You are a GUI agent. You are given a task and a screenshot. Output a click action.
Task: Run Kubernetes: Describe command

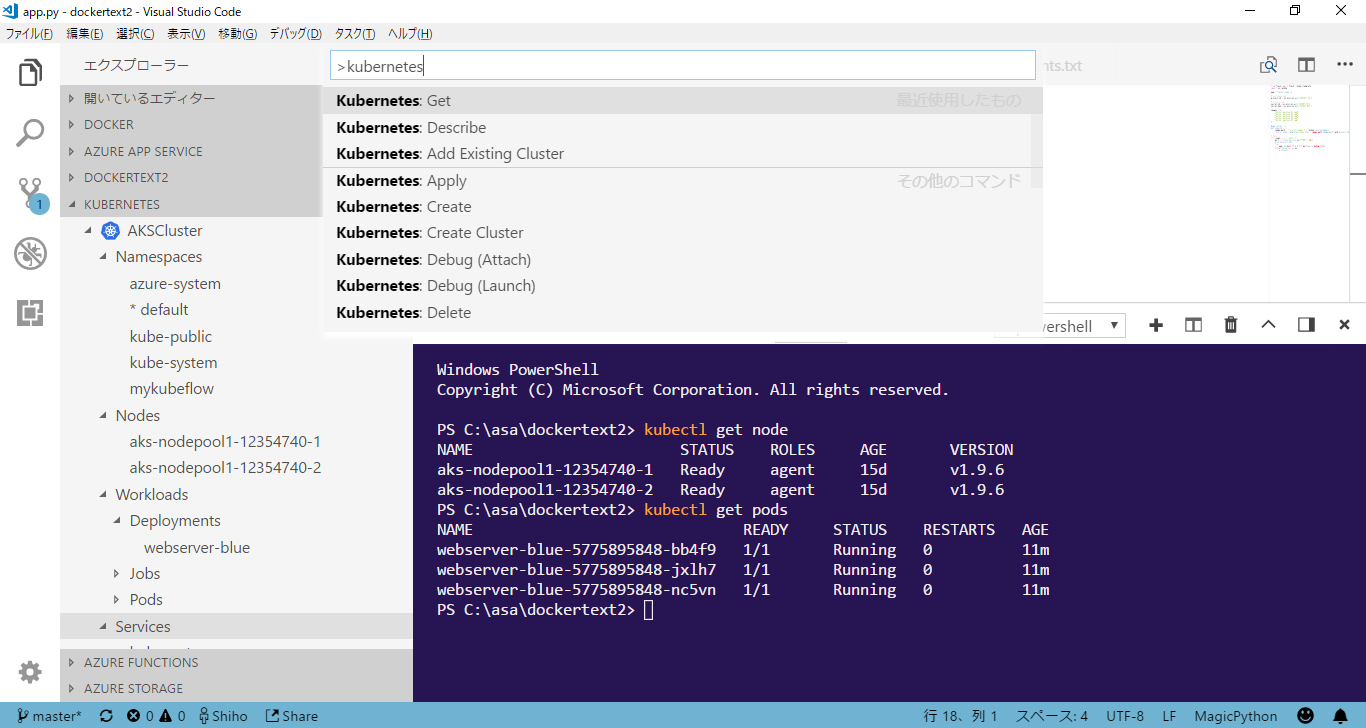pyautogui.click(x=682, y=128)
